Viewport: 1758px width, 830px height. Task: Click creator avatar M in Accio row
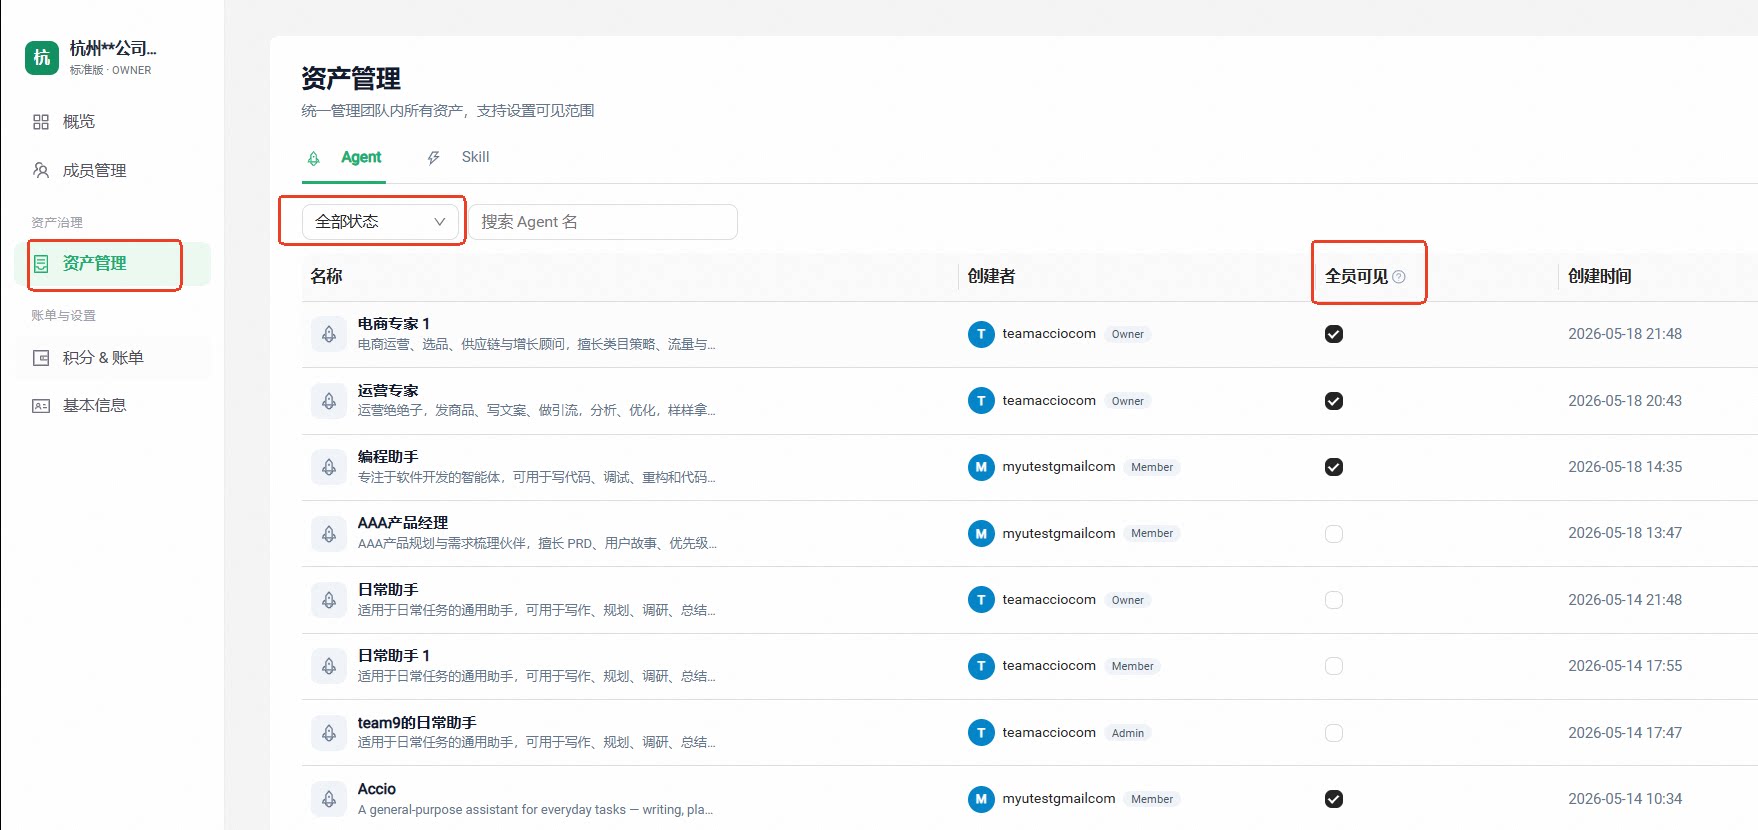pos(981,799)
